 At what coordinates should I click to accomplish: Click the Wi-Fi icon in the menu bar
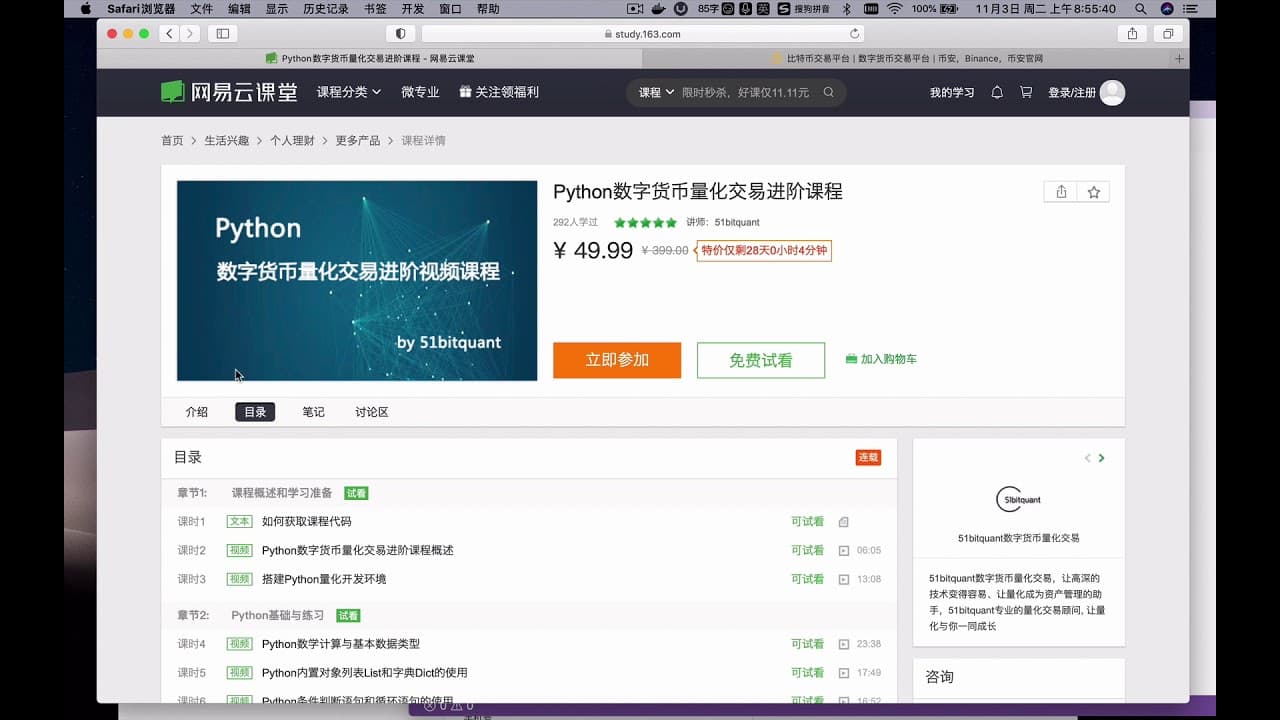pos(894,8)
